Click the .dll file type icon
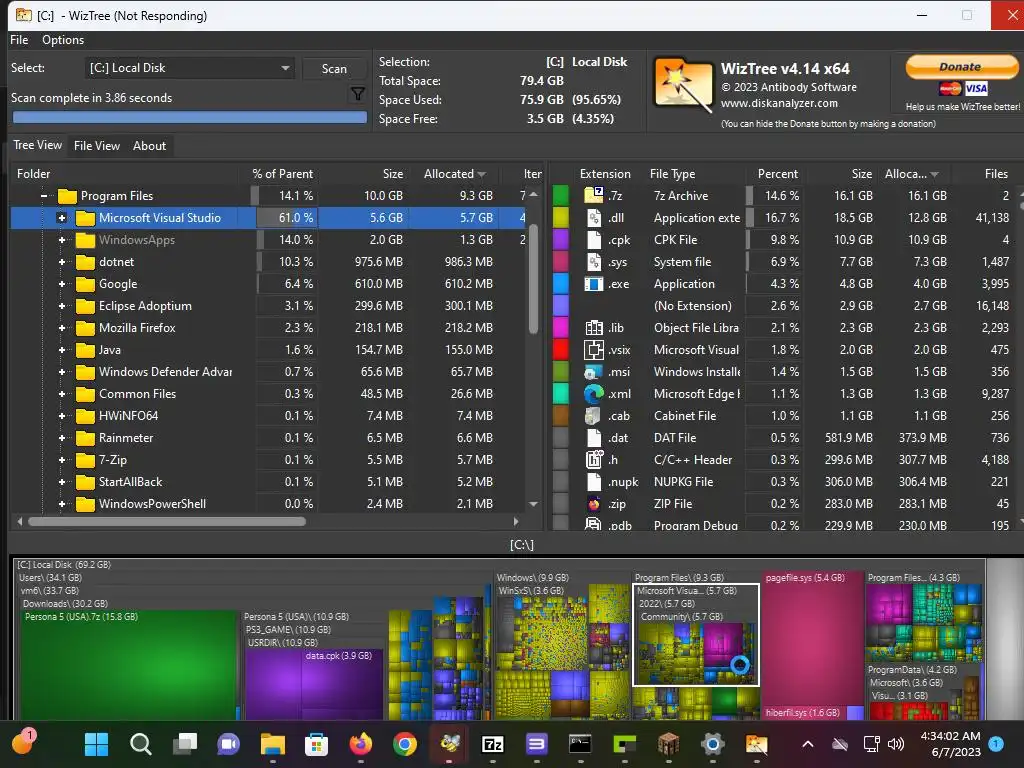The height and width of the screenshot is (768, 1024). click(x=594, y=217)
